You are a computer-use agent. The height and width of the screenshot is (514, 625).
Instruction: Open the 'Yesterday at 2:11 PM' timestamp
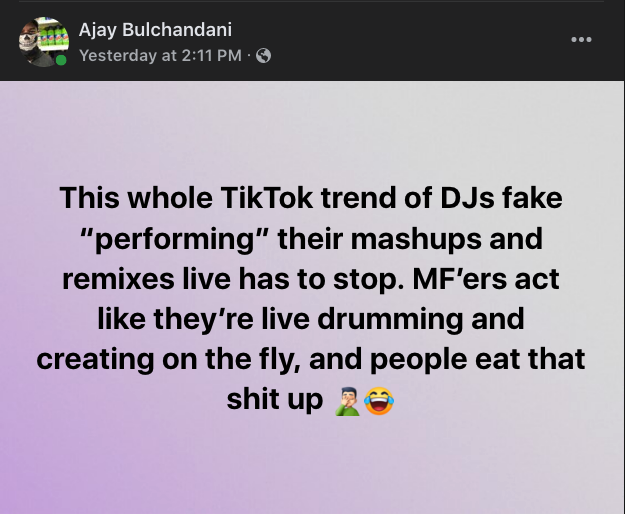click(160, 55)
